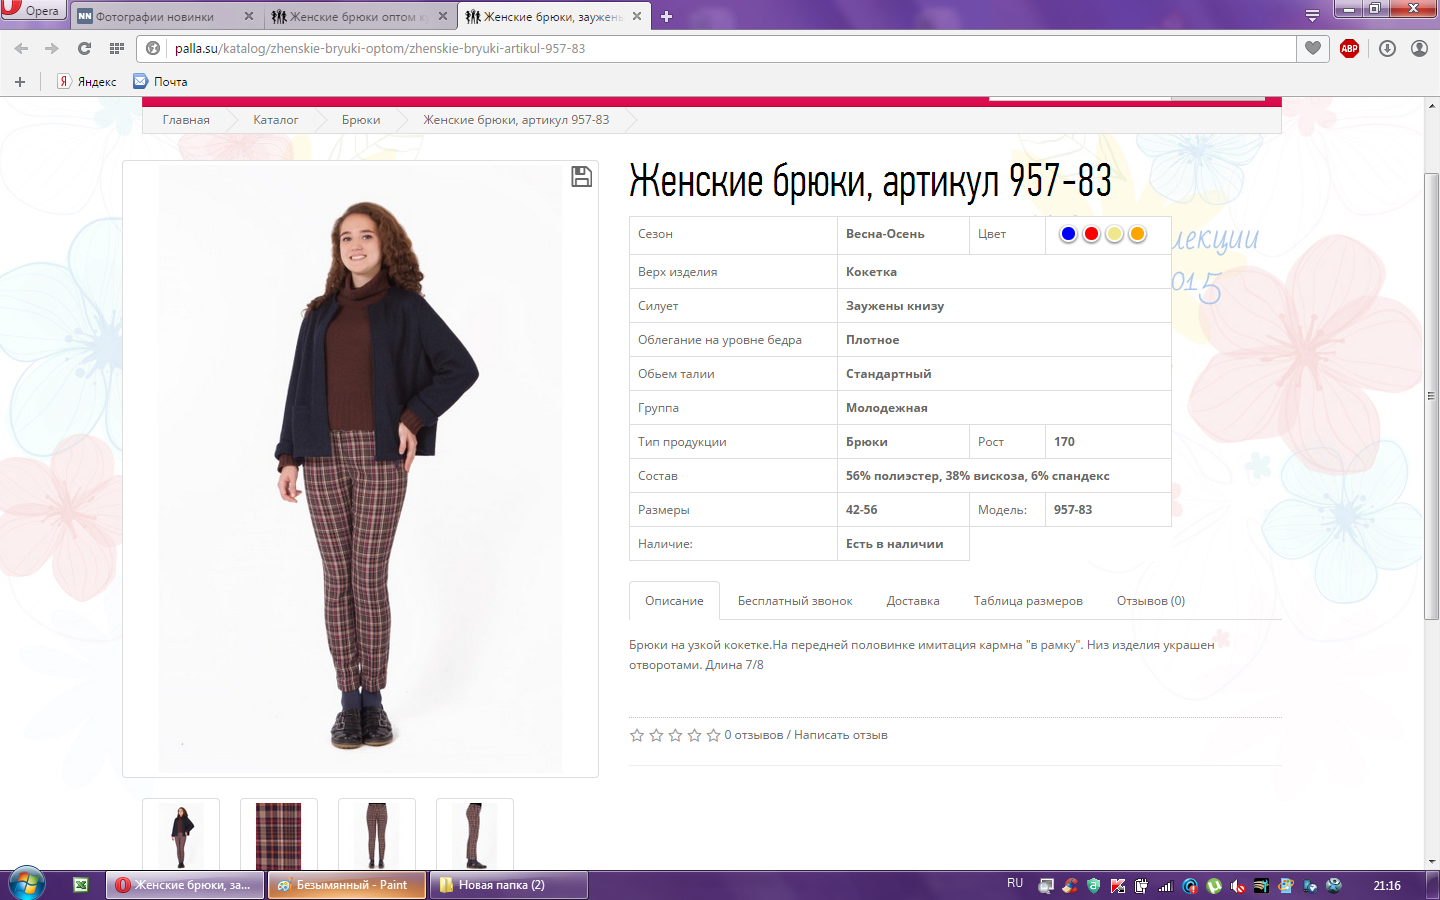Image resolution: width=1440 pixels, height=900 pixels.
Task: Switch the RU language indicator
Action: tap(1015, 884)
